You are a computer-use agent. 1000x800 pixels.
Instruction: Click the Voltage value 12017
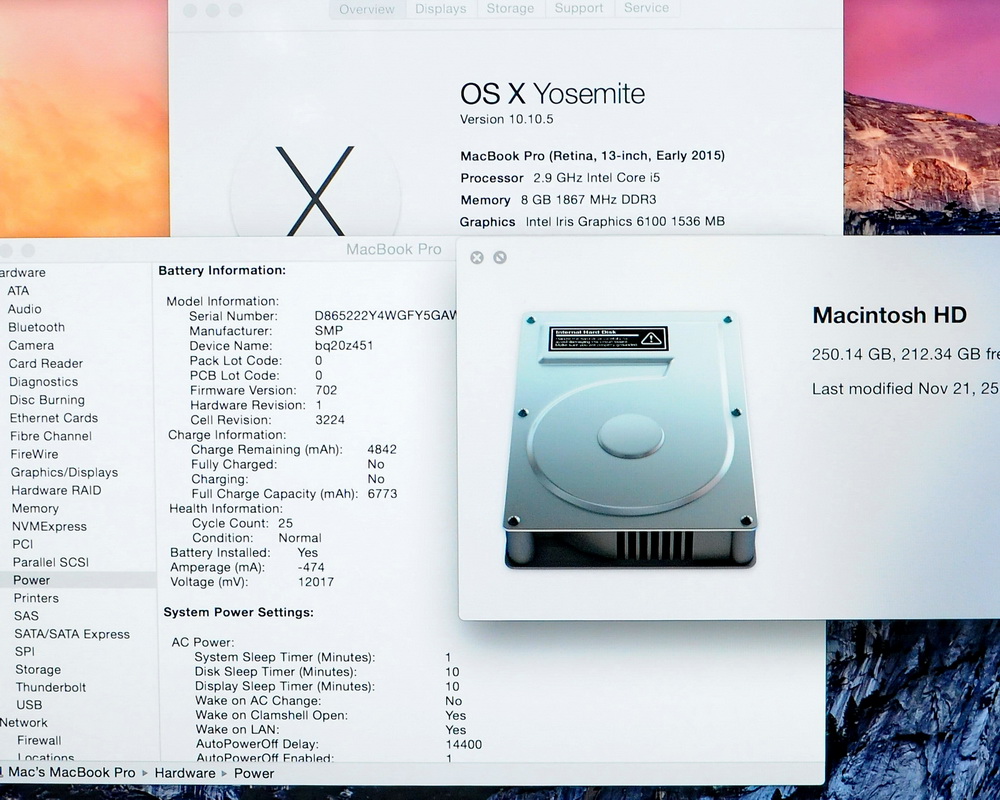pyautogui.click(x=316, y=582)
